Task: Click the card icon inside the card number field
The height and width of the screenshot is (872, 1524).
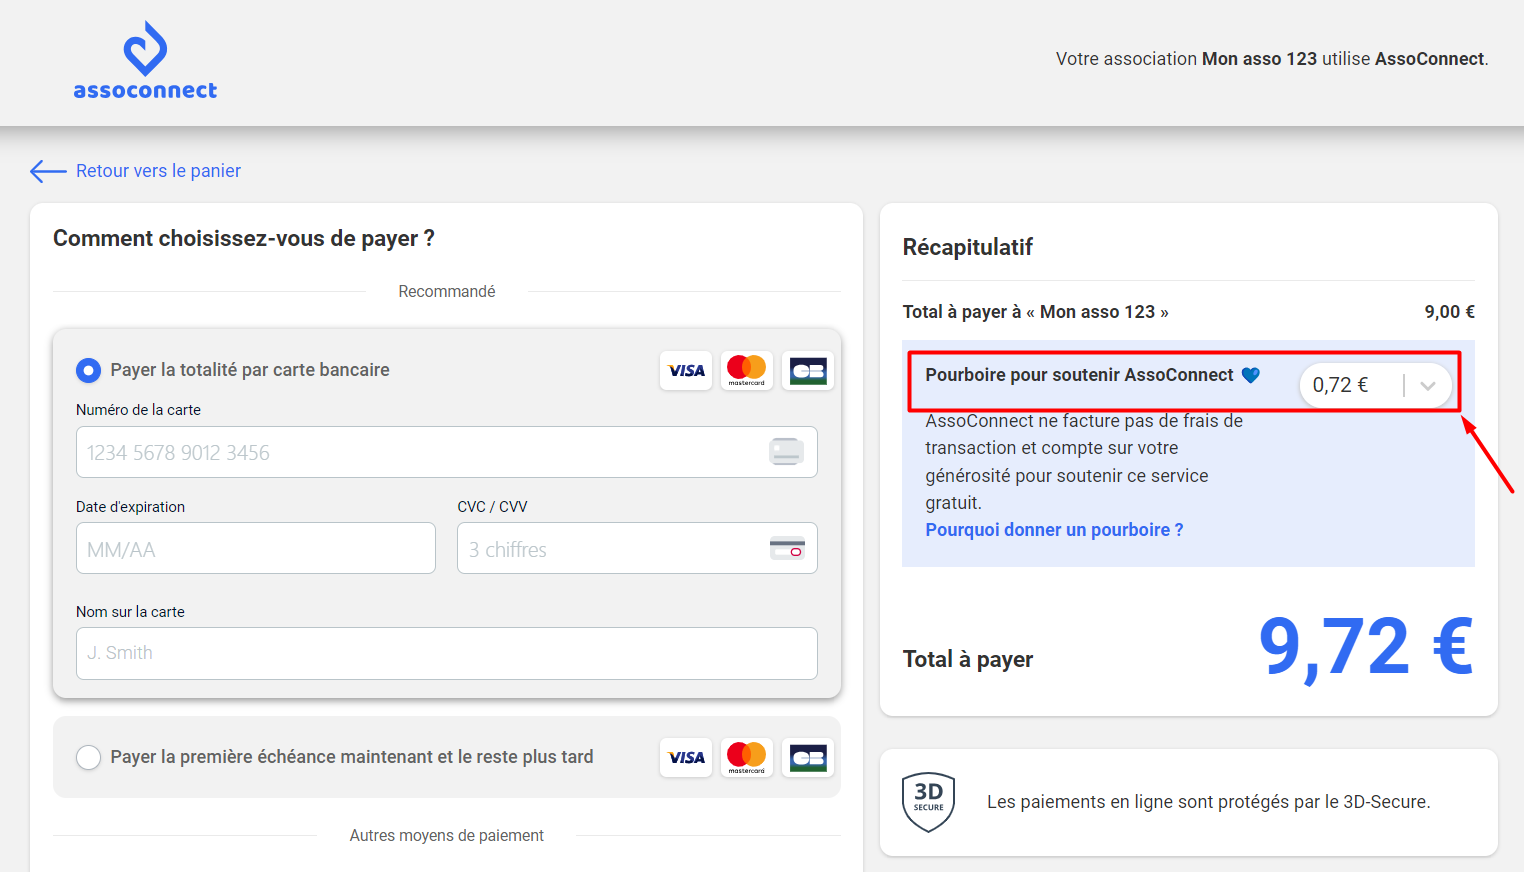Action: point(787,452)
